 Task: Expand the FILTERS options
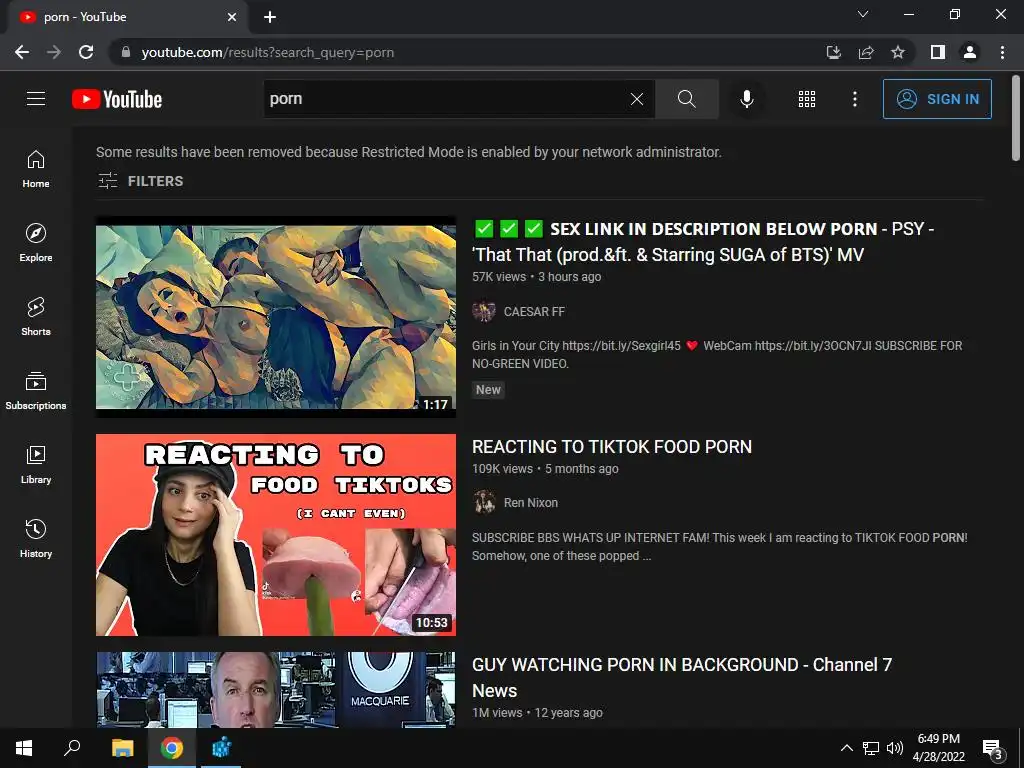tap(140, 181)
